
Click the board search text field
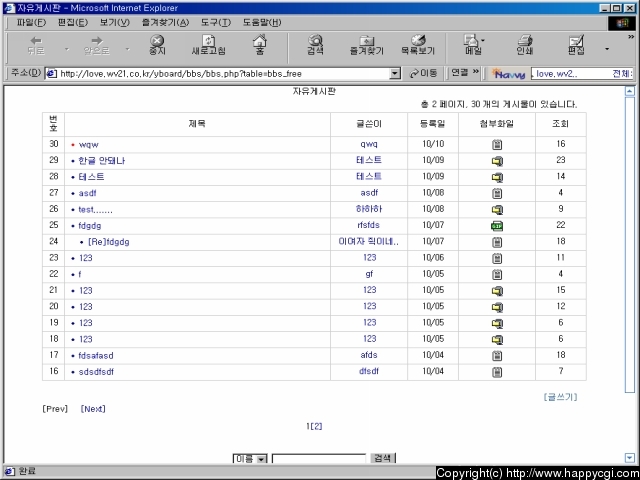[x=319, y=459]
